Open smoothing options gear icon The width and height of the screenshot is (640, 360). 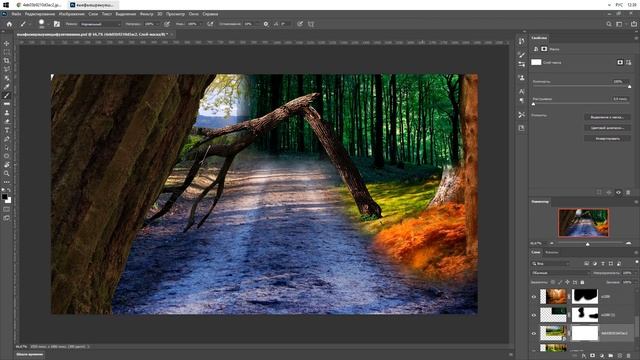tap(266, 24)
